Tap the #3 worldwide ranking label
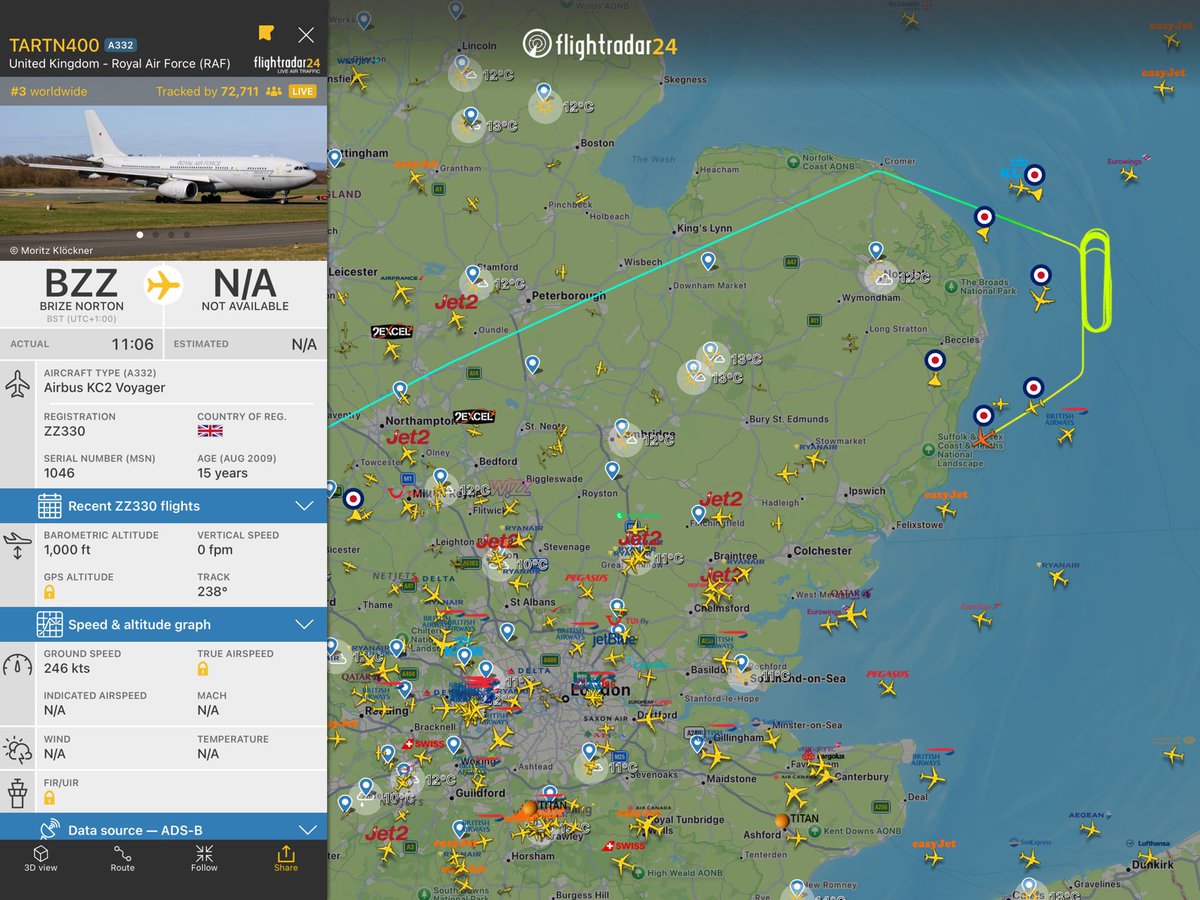The width and height of the screenshot is (1200, 900). pyautogui.click(x=49, y=91)
